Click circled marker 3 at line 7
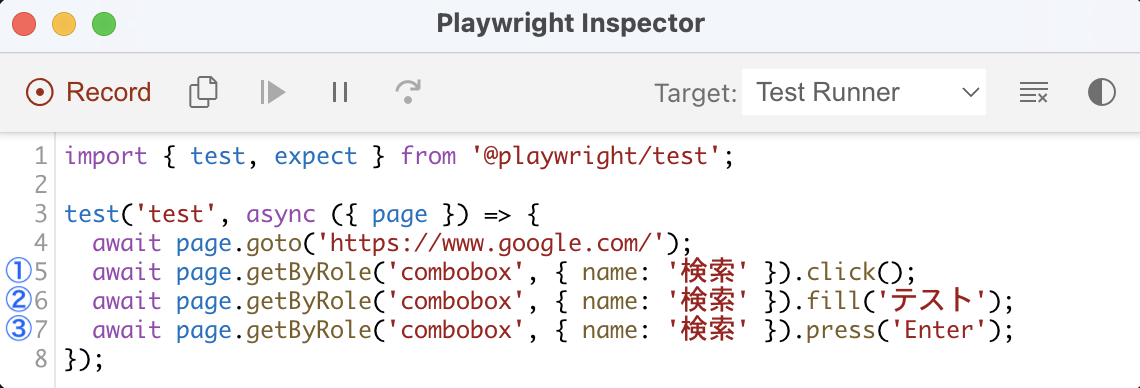1140x388 pixels. 17,330
